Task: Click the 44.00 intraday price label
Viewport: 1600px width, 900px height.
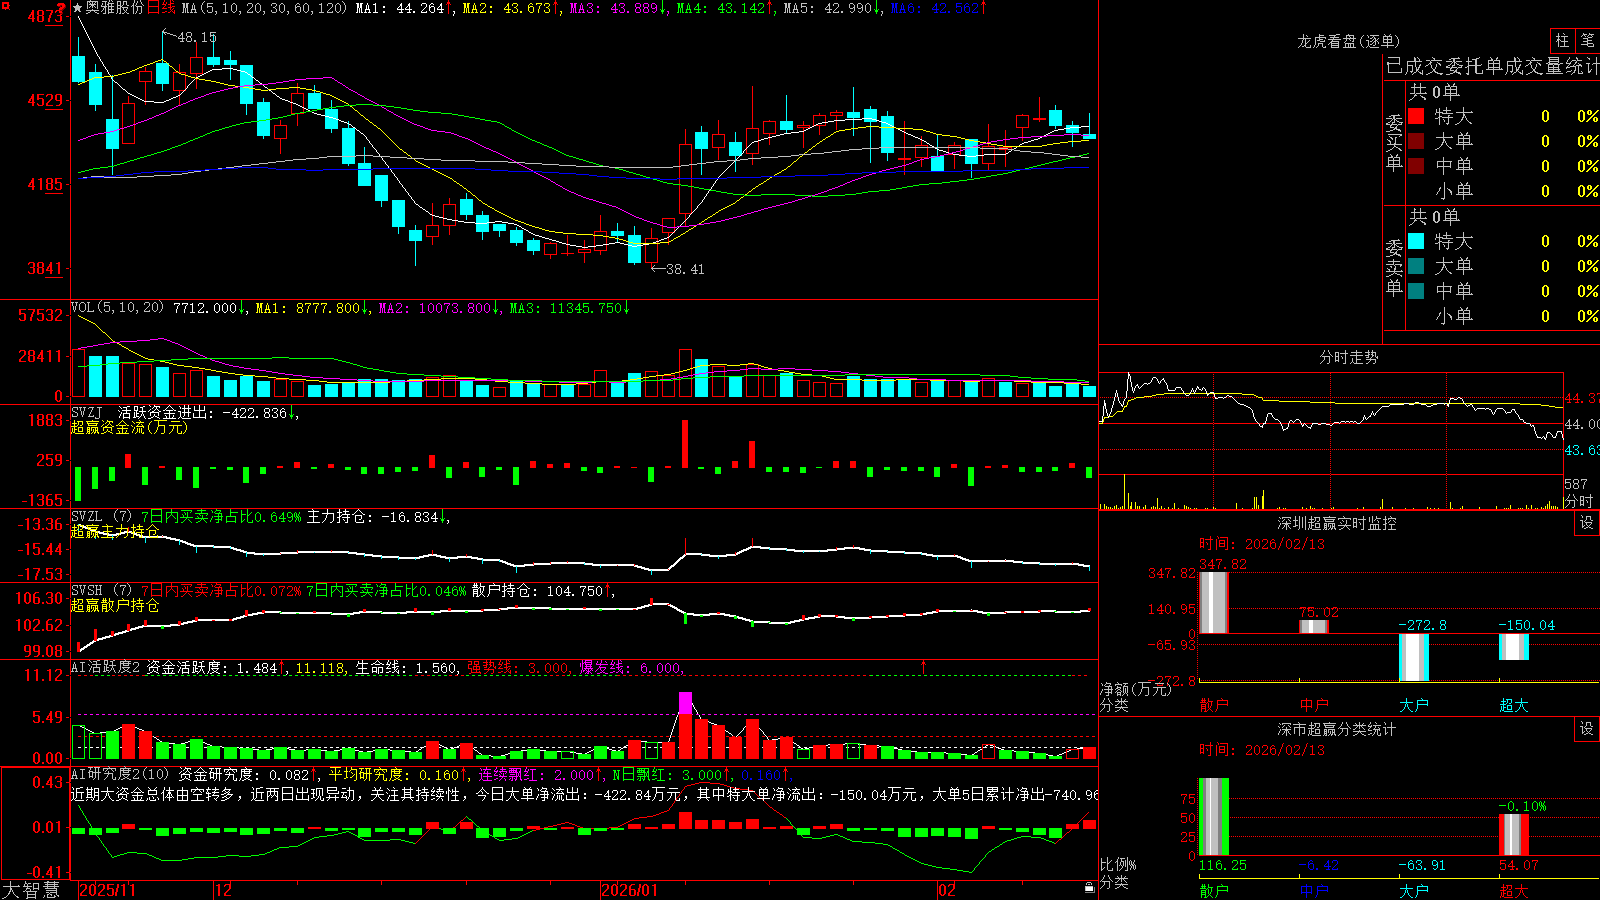Action: [x=1582, y=424]
